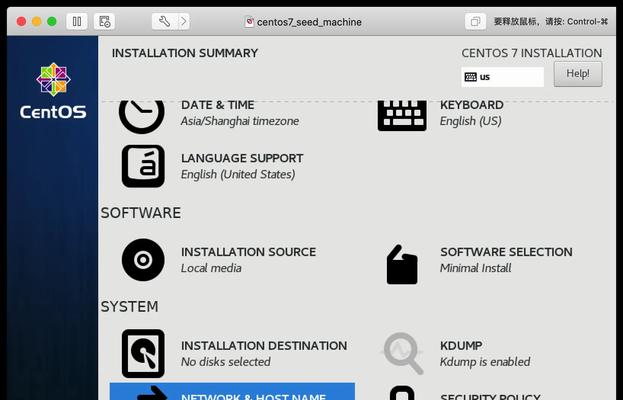623x400 pixels.
Task: Select DATE & TIME option
Action: point(218,105)
